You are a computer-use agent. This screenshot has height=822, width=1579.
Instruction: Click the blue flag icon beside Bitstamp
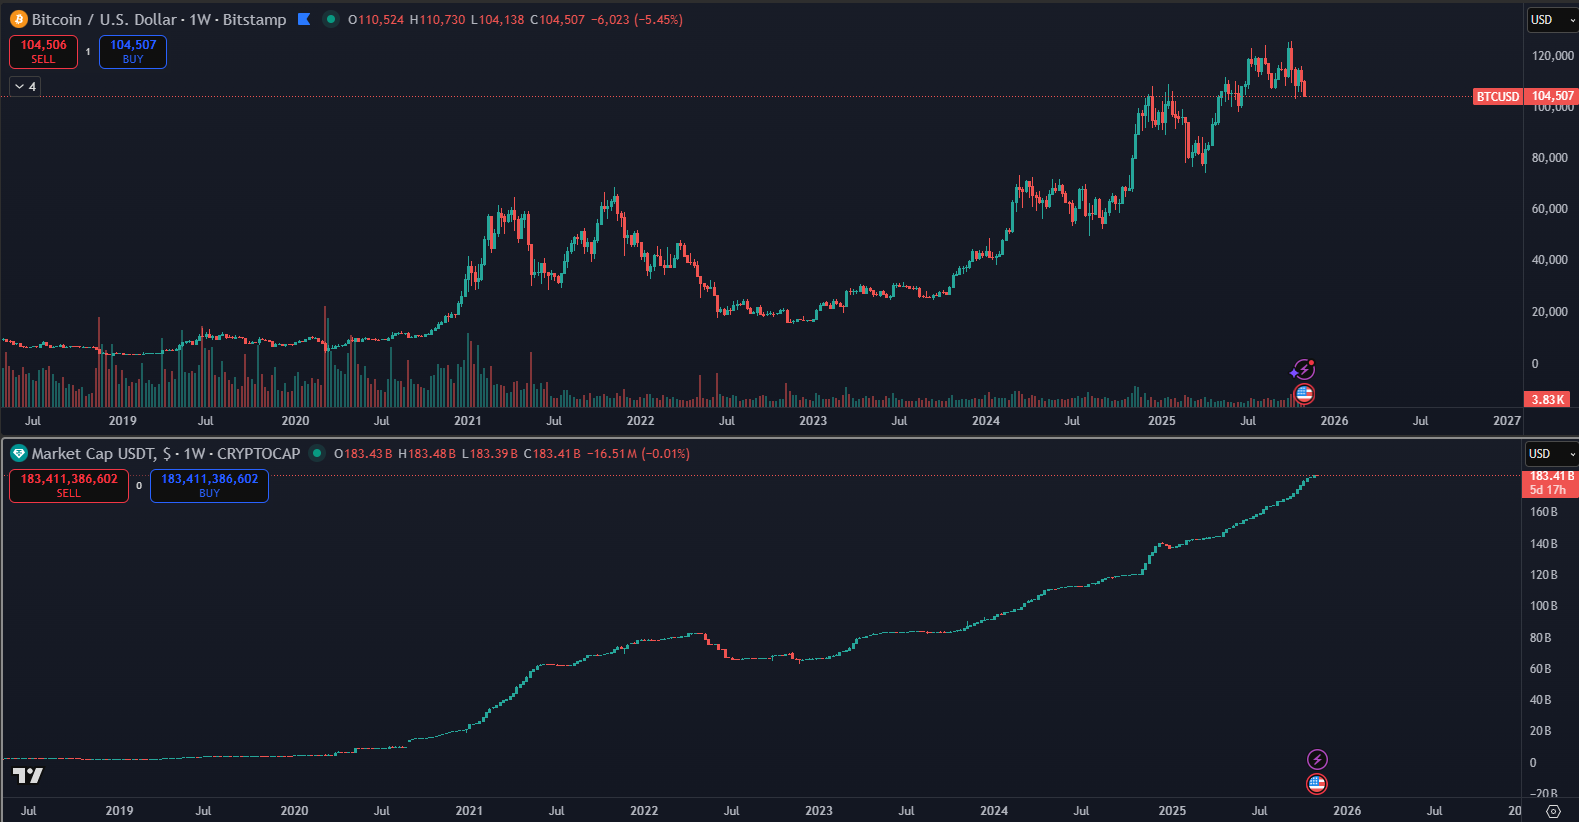304,20
